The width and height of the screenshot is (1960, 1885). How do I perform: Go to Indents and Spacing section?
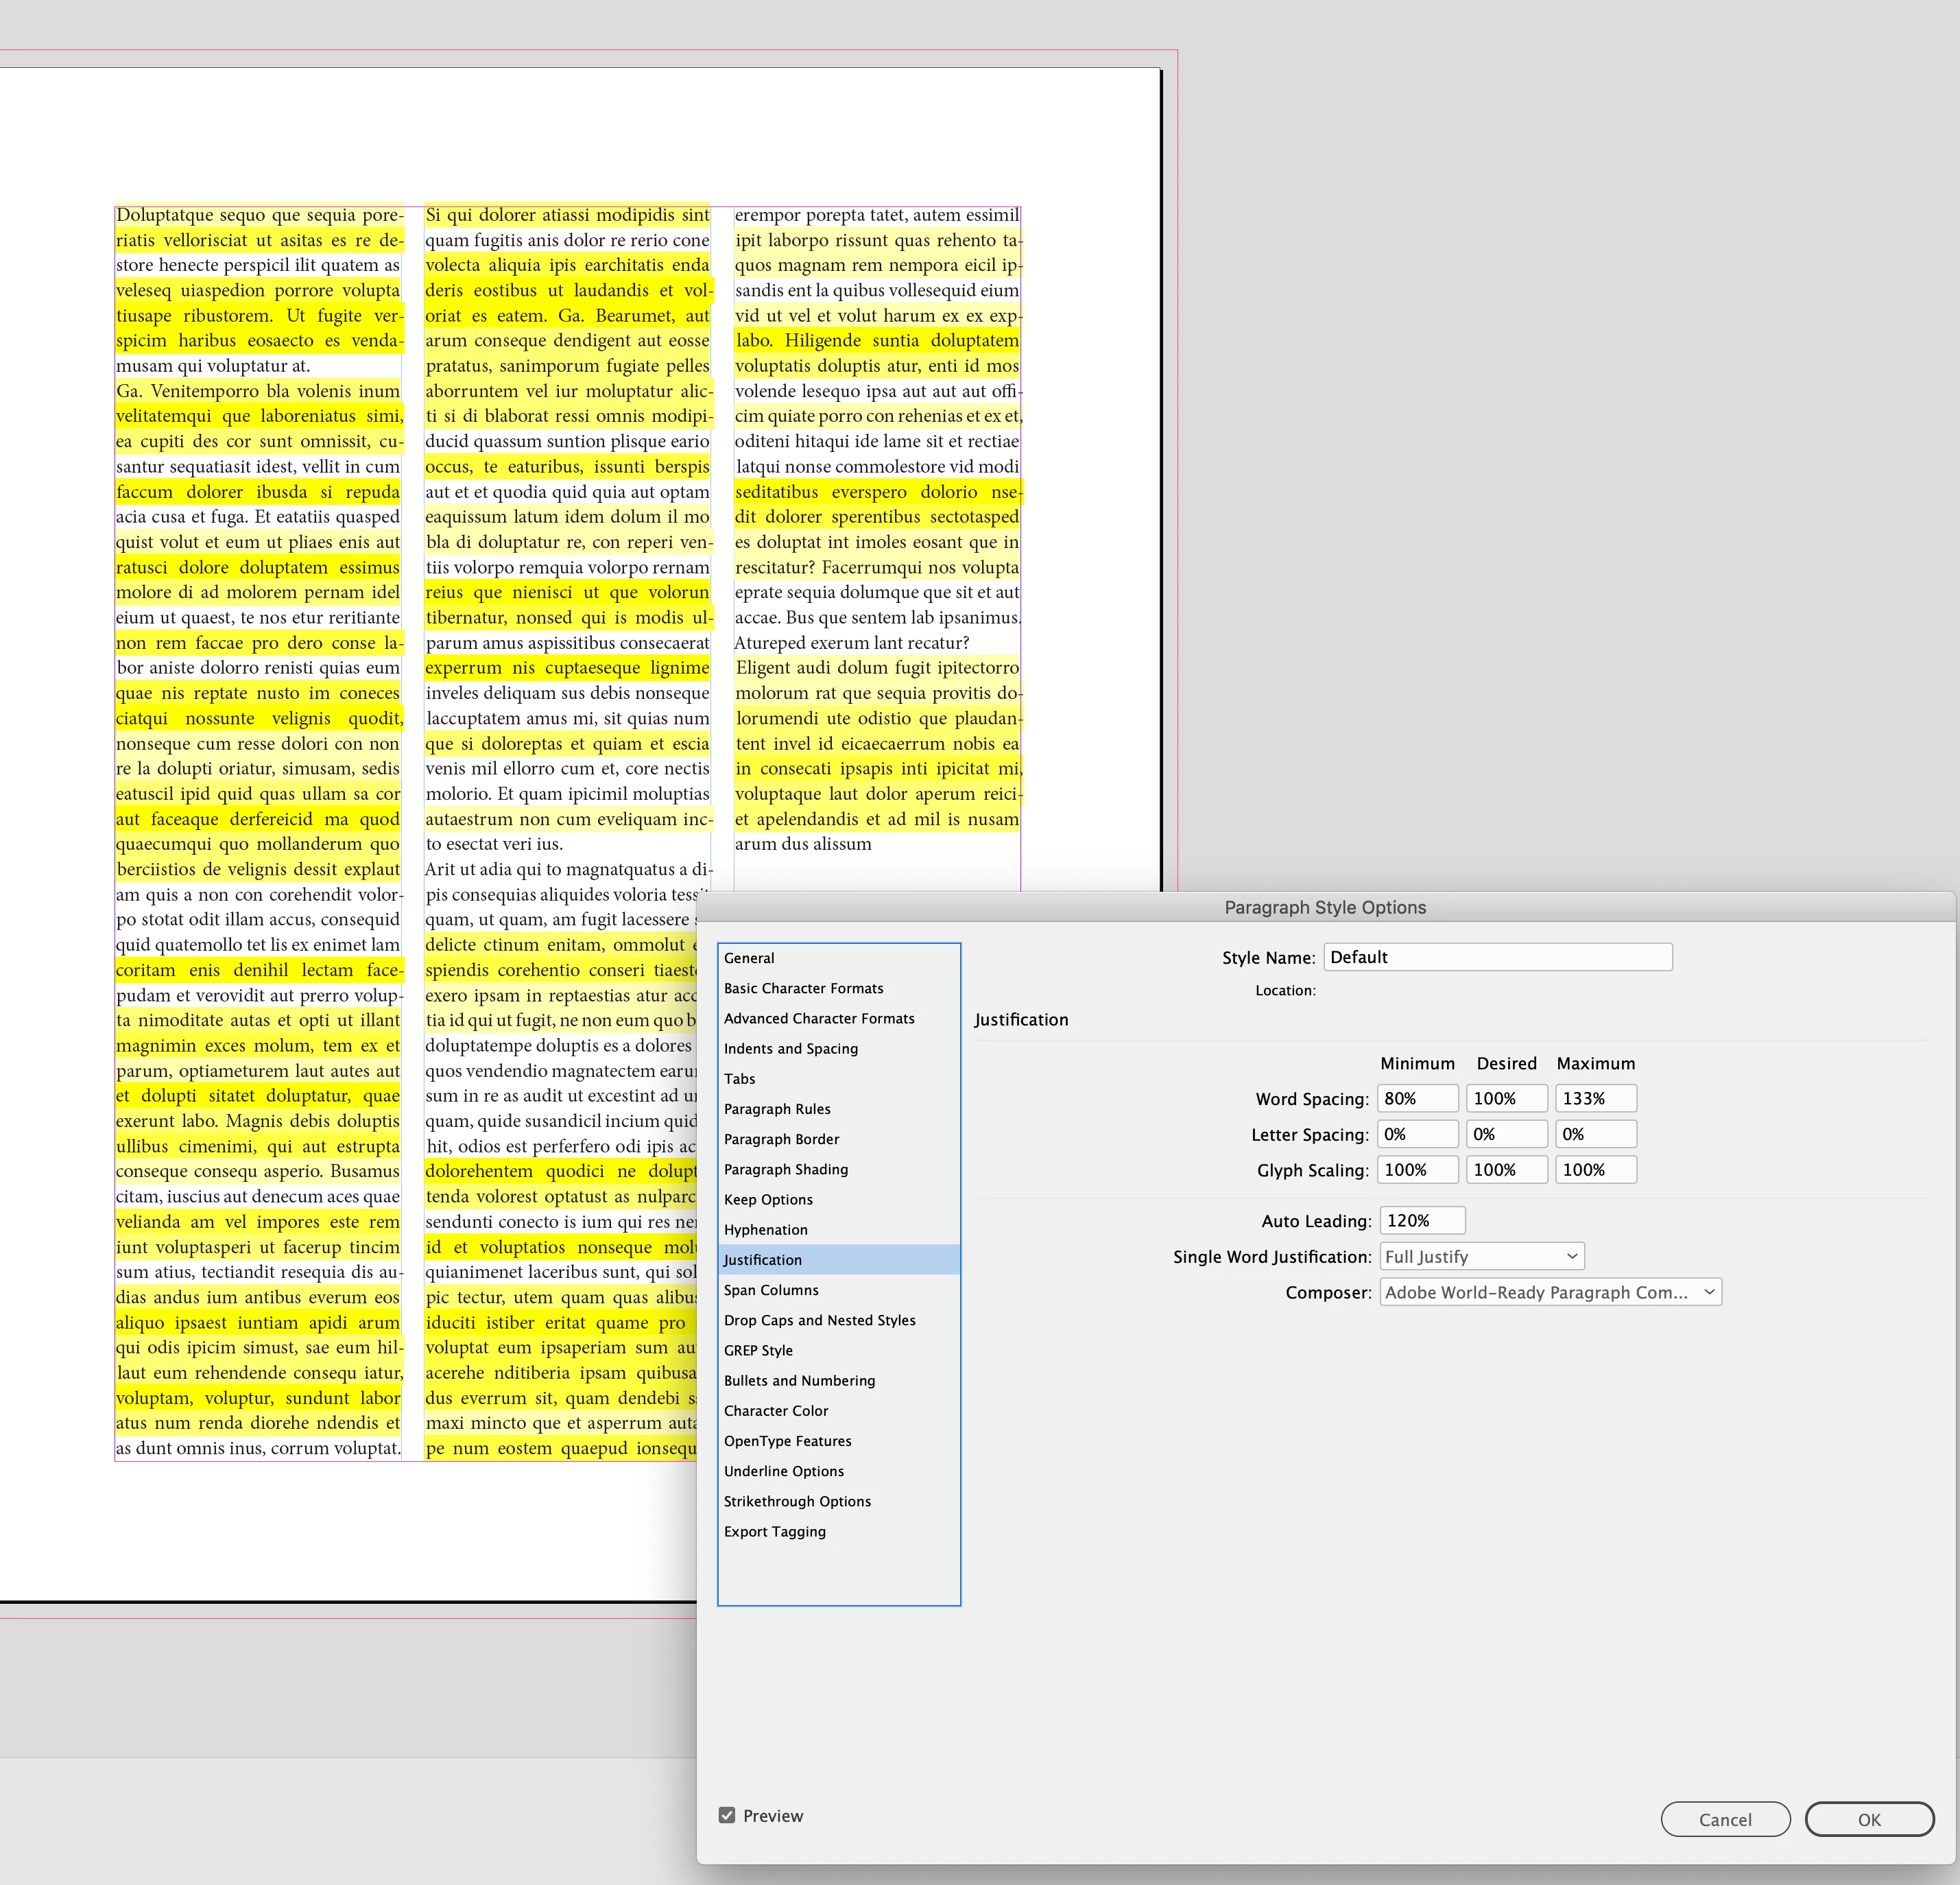[x=790, y=1048]
